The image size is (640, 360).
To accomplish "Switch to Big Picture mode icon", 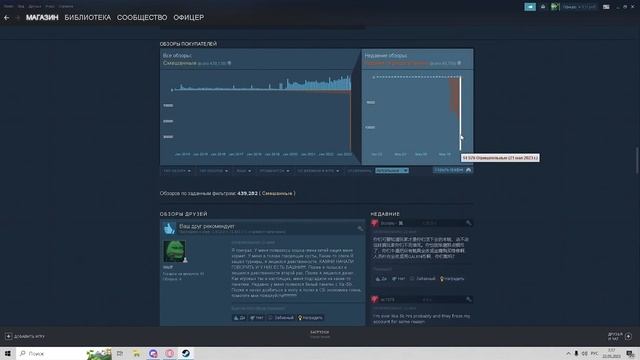I will (x=606, y=7).
